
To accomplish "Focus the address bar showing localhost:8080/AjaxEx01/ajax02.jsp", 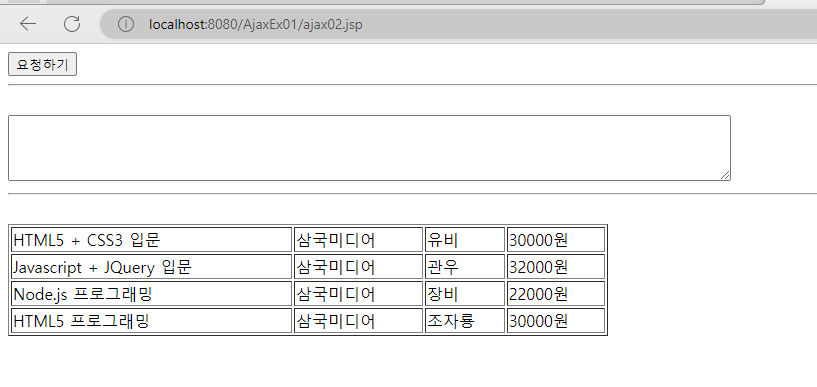I will coord(459,24).
